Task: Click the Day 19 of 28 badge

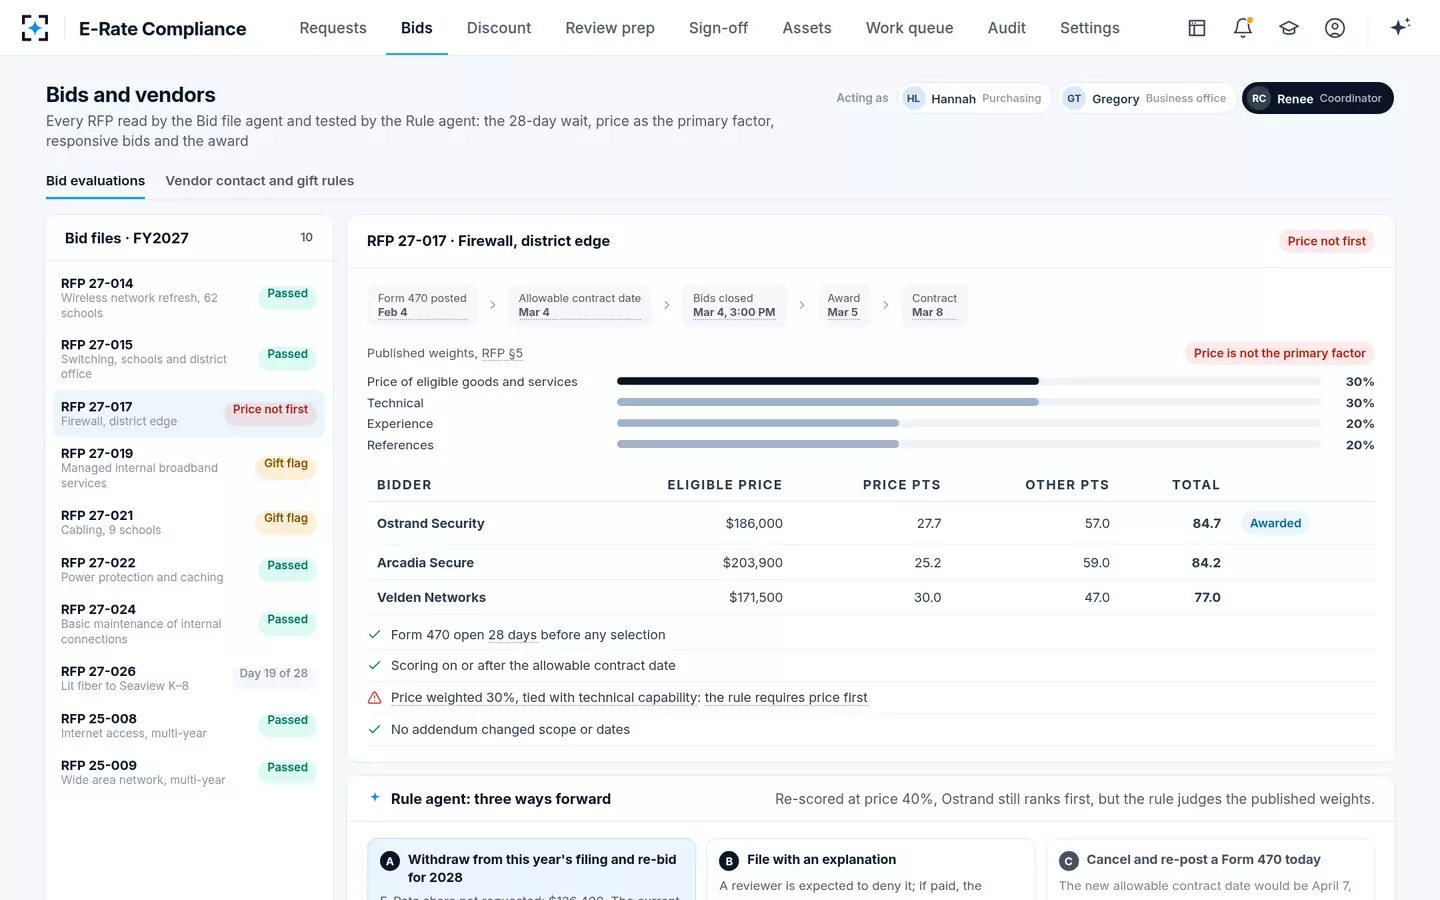Action: pyautogui.click(x=273, y=674)
